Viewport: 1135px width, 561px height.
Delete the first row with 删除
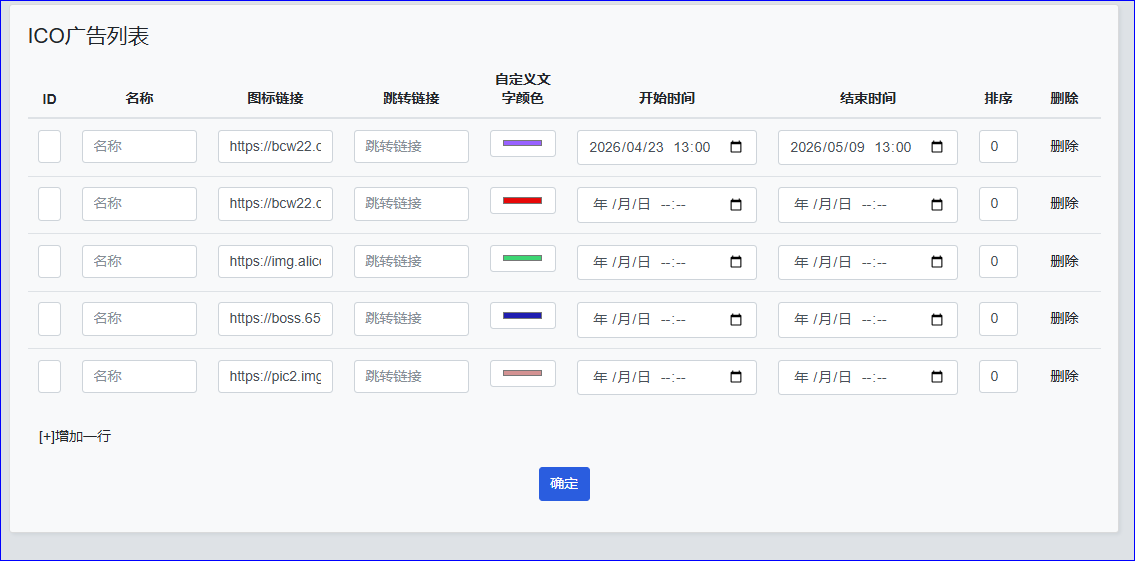[1064, 146]
